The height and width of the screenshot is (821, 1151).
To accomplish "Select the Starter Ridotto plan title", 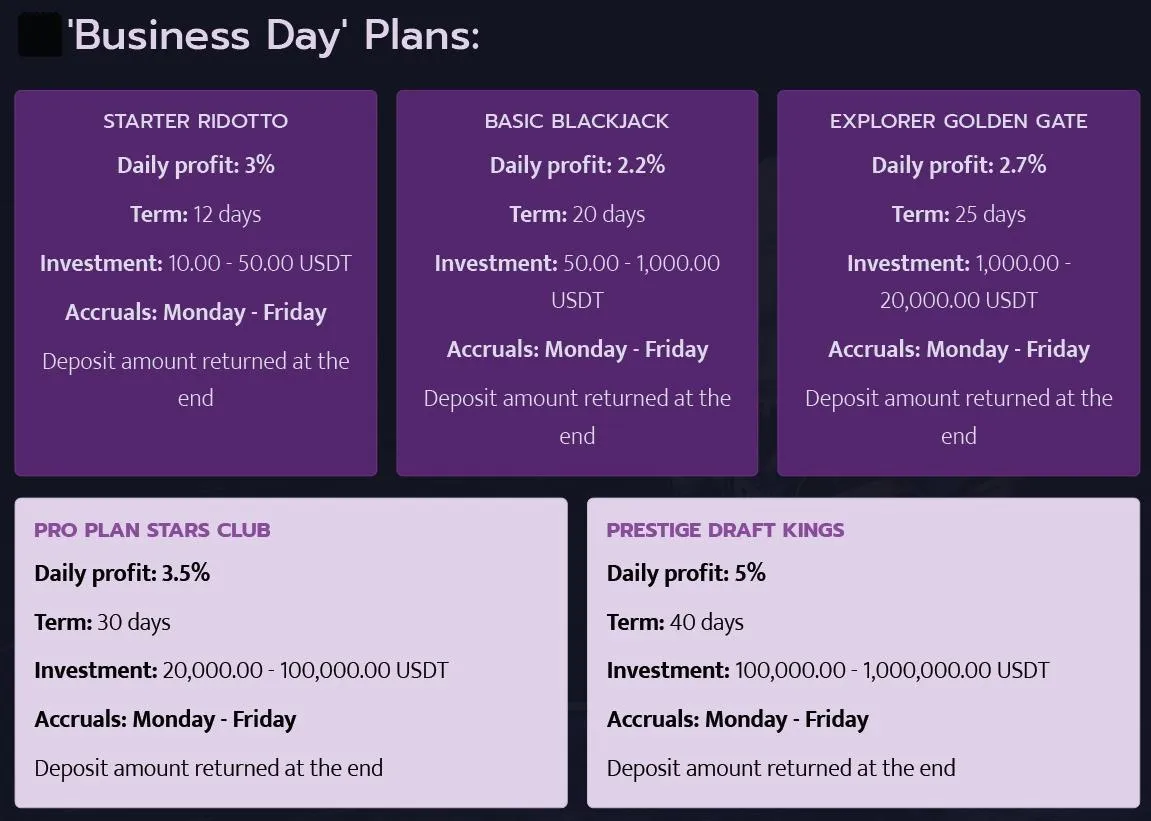I will [x=196, y=121].
